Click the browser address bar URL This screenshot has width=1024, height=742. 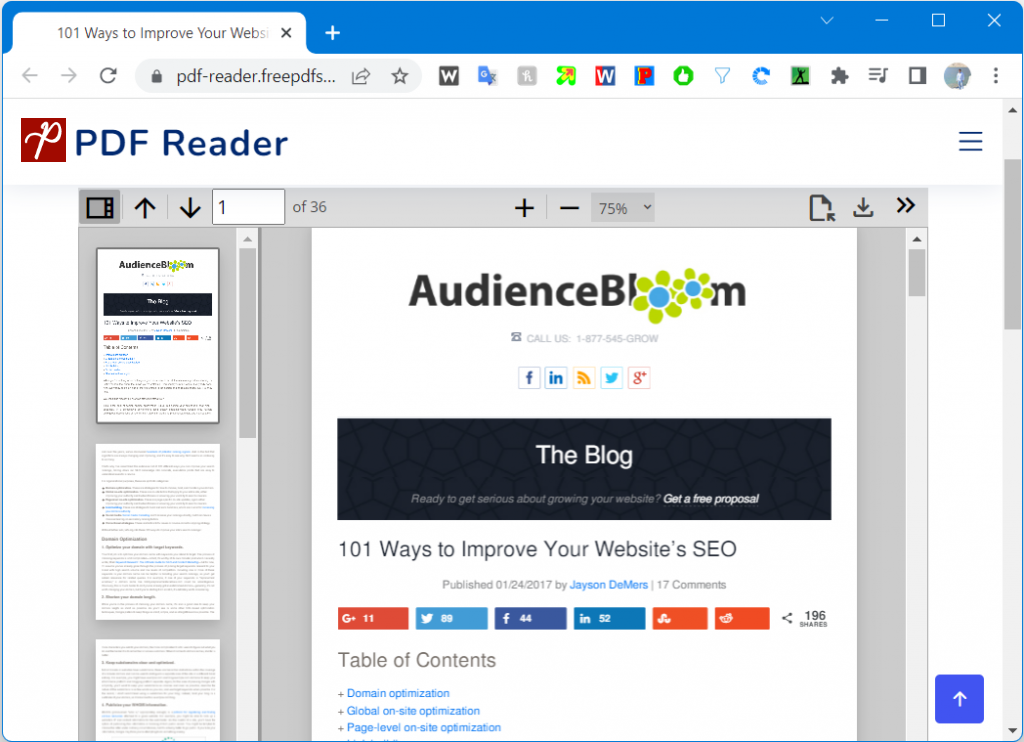point(256,76)
